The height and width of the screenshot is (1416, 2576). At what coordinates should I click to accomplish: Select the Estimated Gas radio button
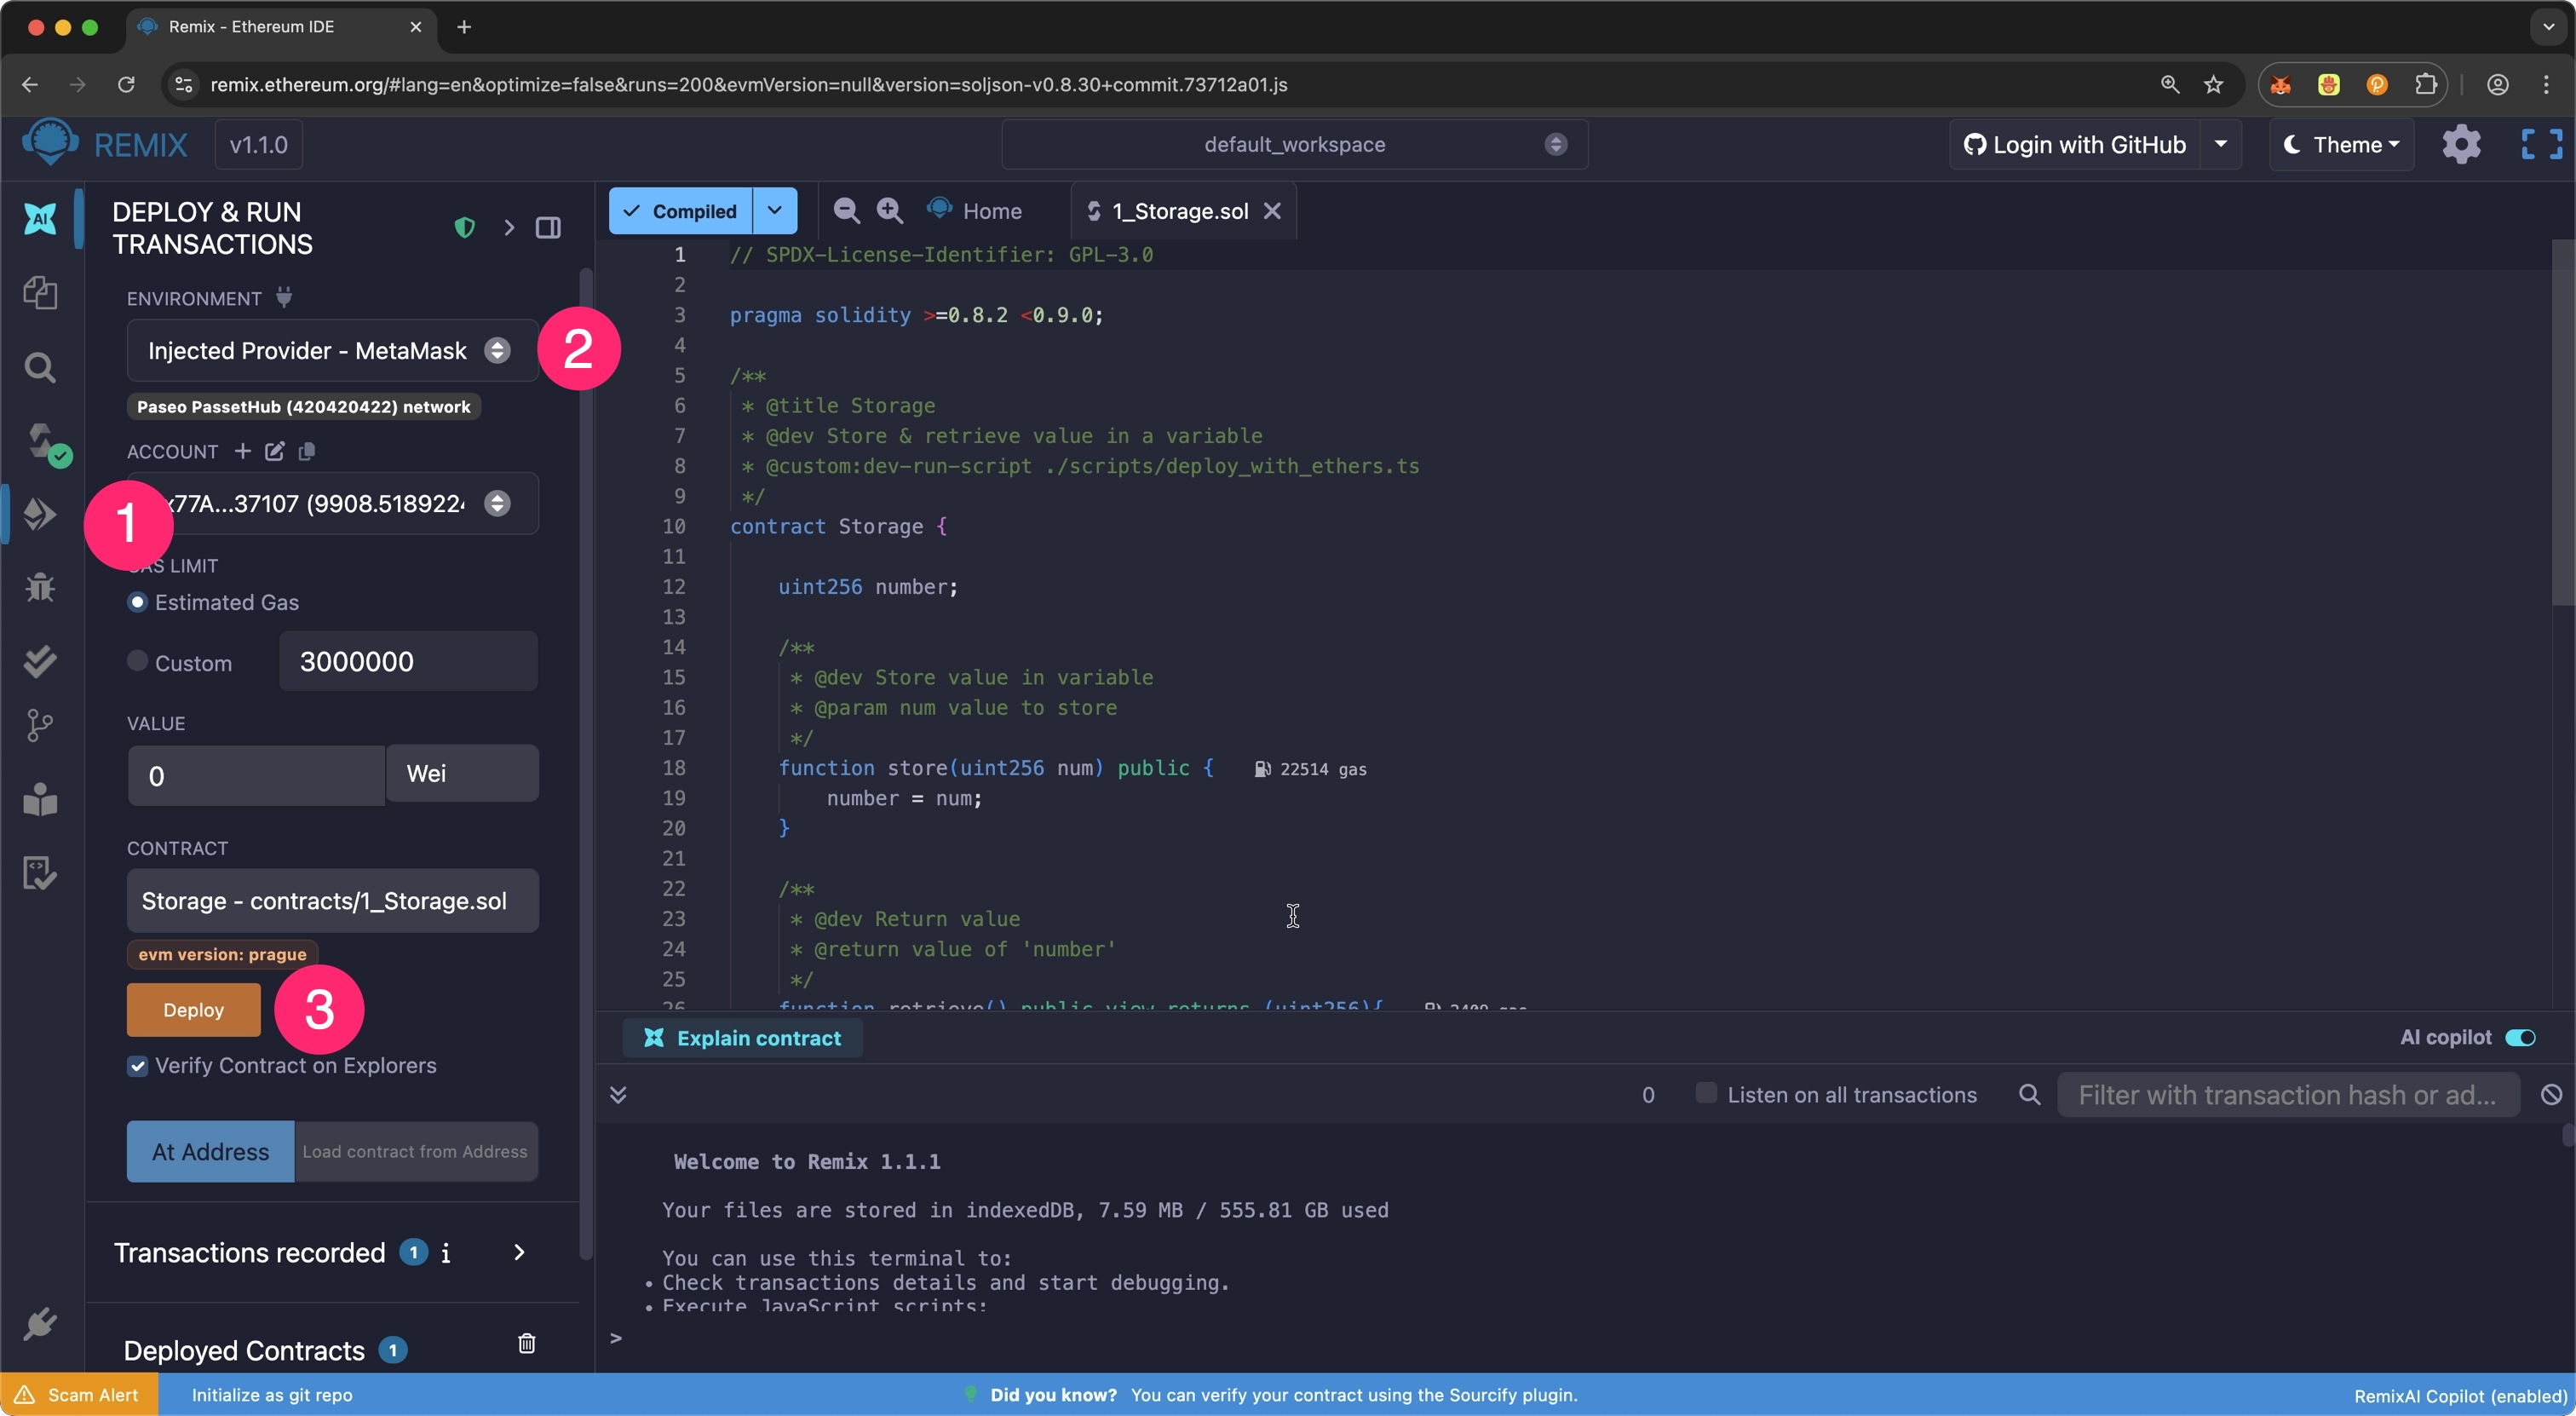(138, 602)
